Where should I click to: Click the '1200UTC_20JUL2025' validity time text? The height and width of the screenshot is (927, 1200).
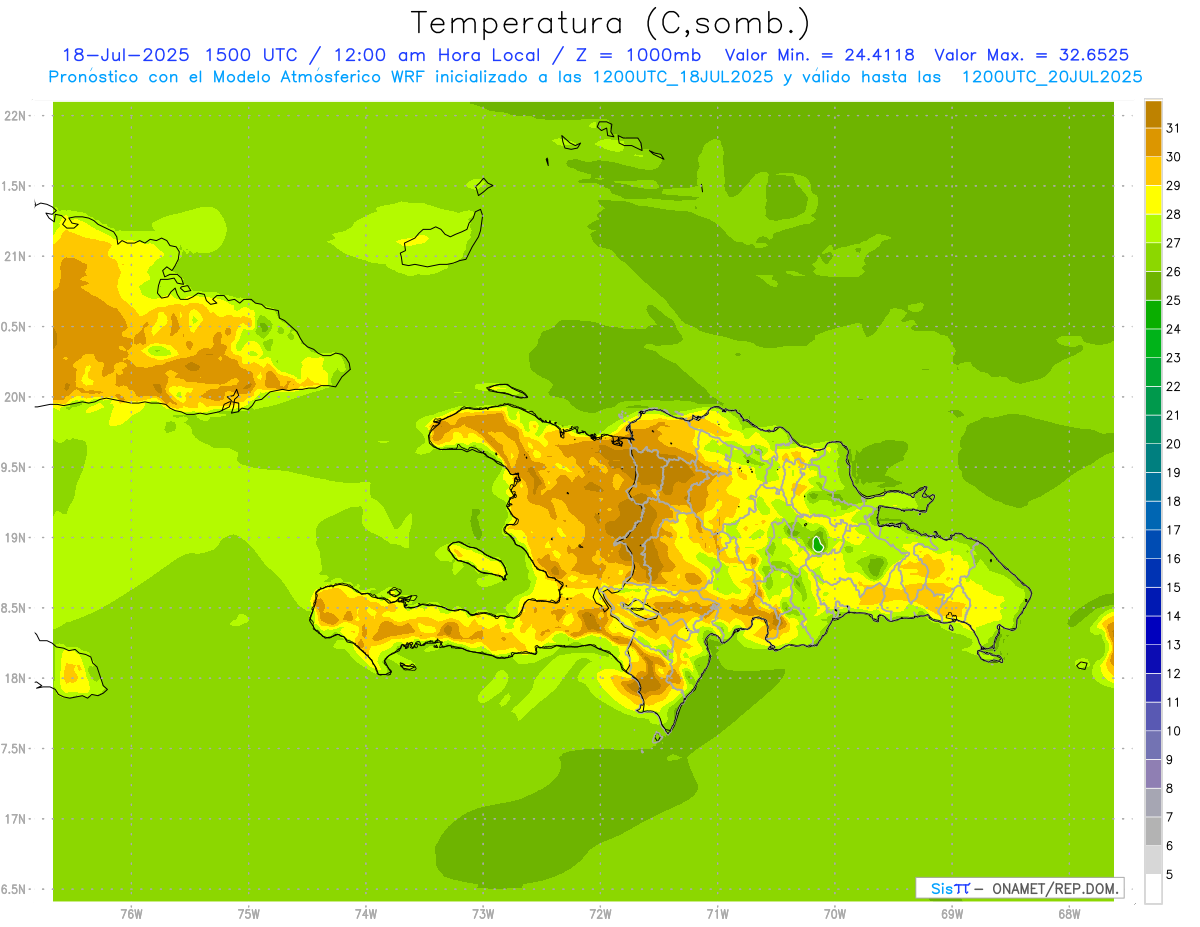[x=1052, y=76]
